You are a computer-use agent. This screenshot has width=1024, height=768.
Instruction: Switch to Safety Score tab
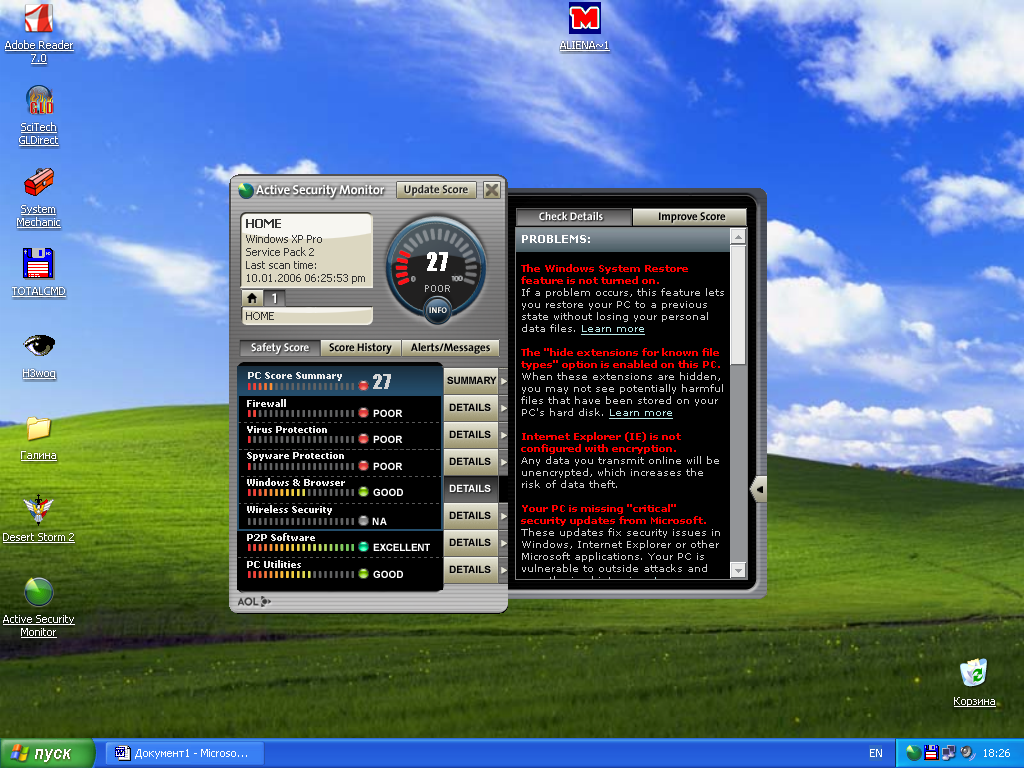[280, 347]
